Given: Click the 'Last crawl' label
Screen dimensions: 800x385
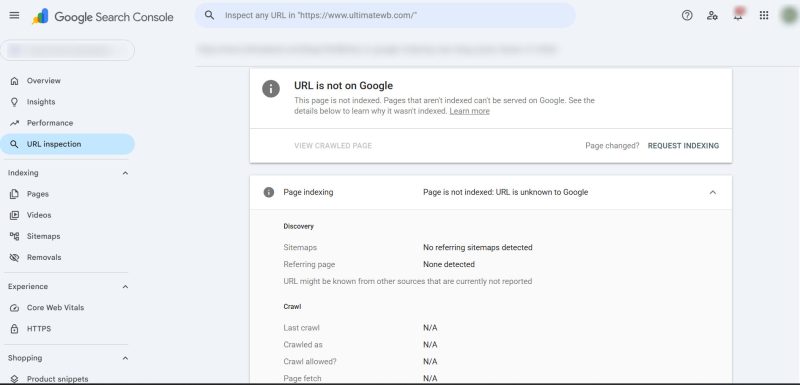Looking at the screenshot, I should pos(302,328).
